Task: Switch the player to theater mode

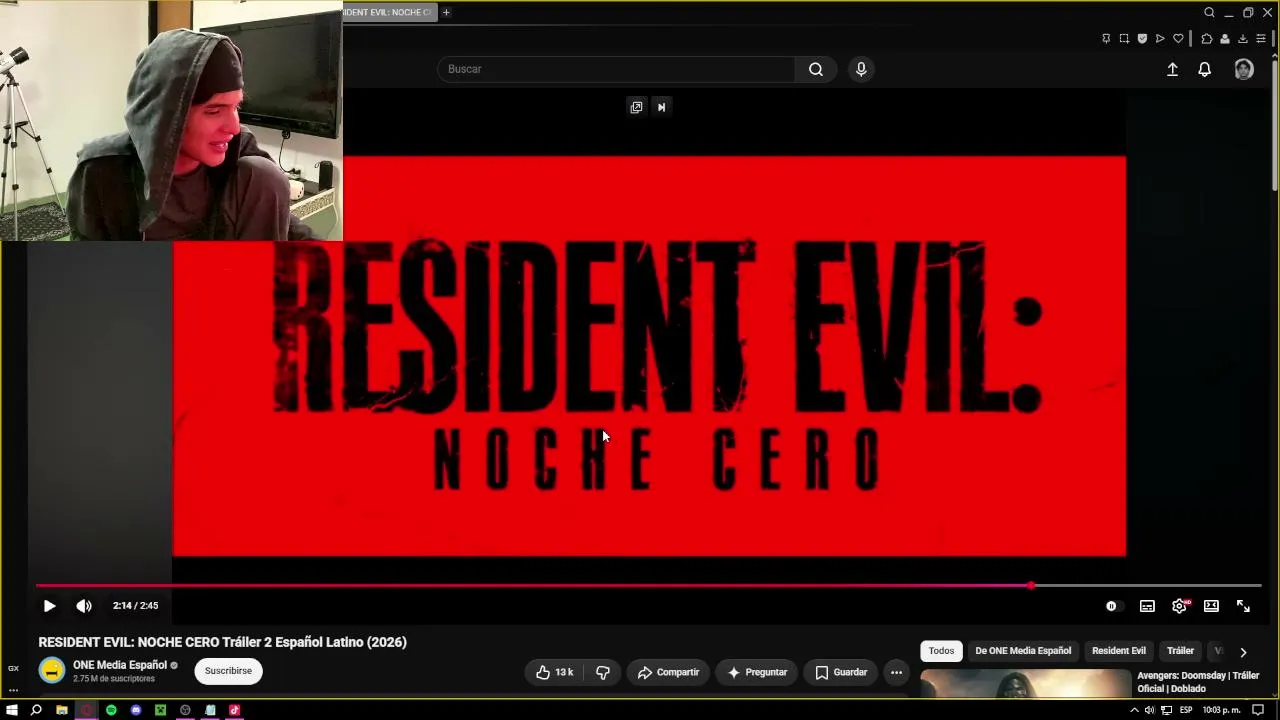Action: (x=1211, y=606)
